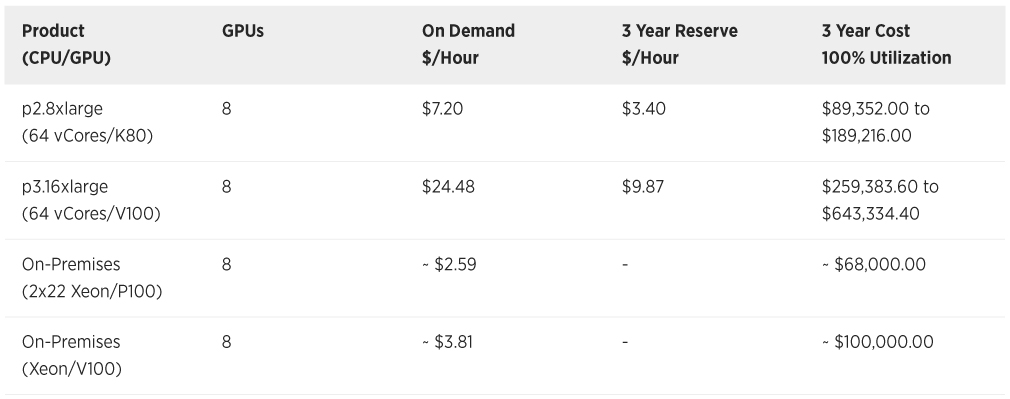Click the ~ $2.59 hourly price
The image size is (1010, 399).
click(449, 264)
